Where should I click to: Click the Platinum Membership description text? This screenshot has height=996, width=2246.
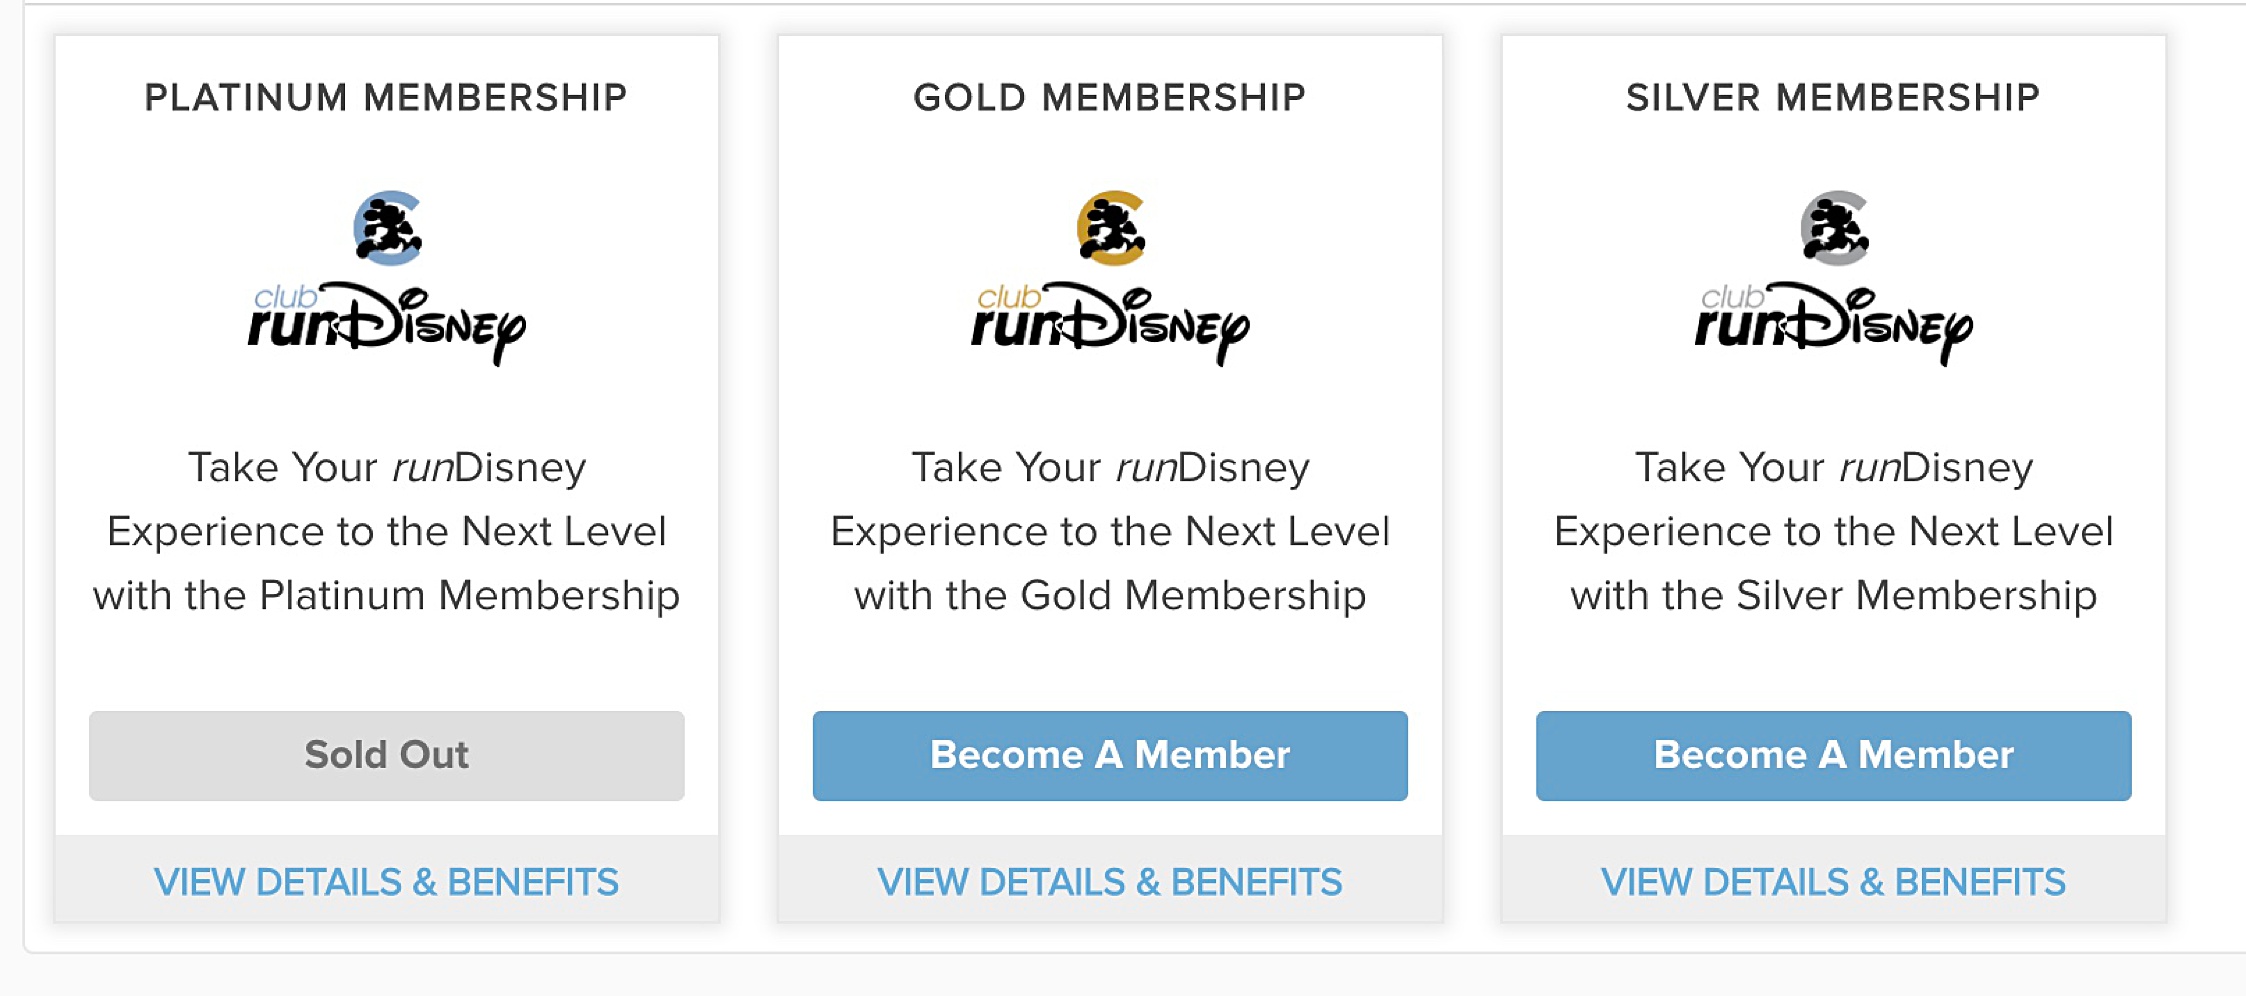pyautogui.click(x=388, y=531)
